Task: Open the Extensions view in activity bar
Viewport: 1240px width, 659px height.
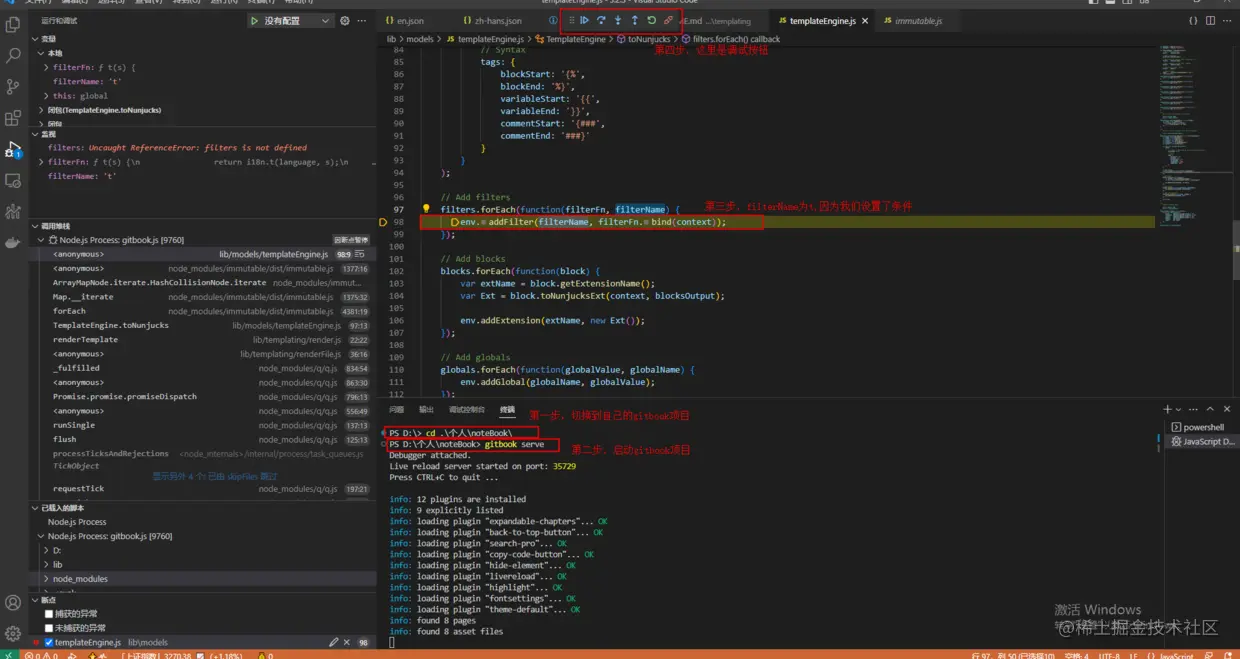Action: pyautogui.click(x=13, y=118)
